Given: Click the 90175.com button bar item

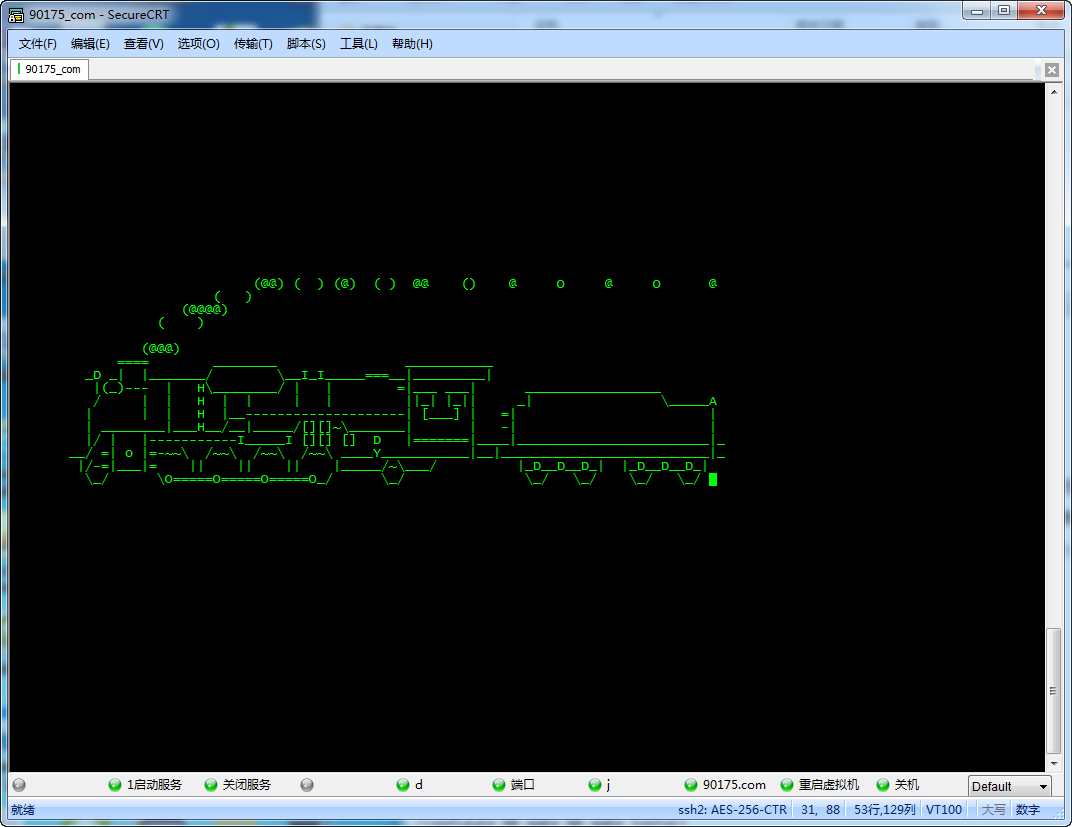Looking at the screenshot, I should tap(725, 785).
